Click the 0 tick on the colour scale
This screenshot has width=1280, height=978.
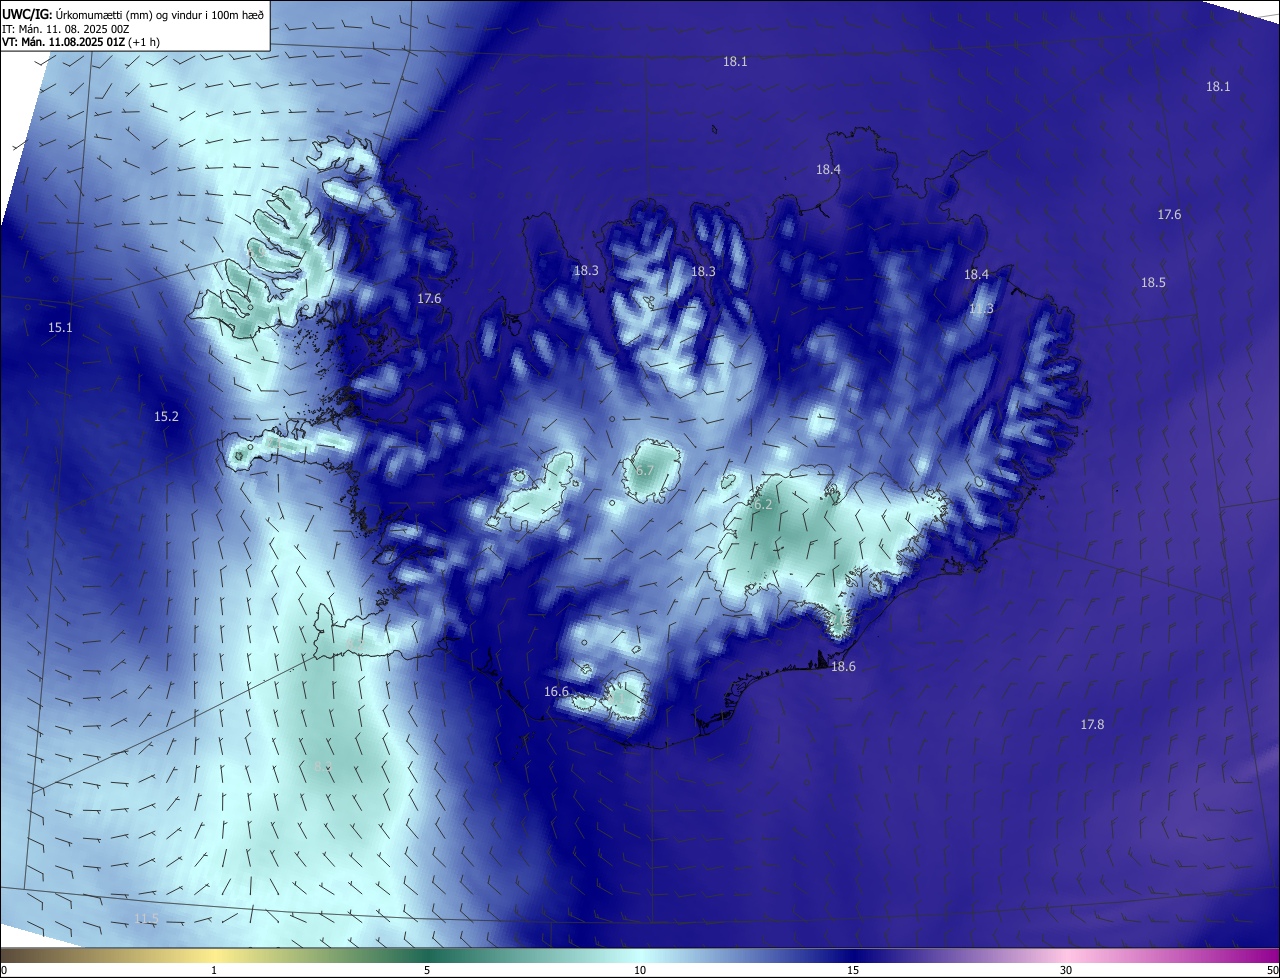[x=4, y=970]
